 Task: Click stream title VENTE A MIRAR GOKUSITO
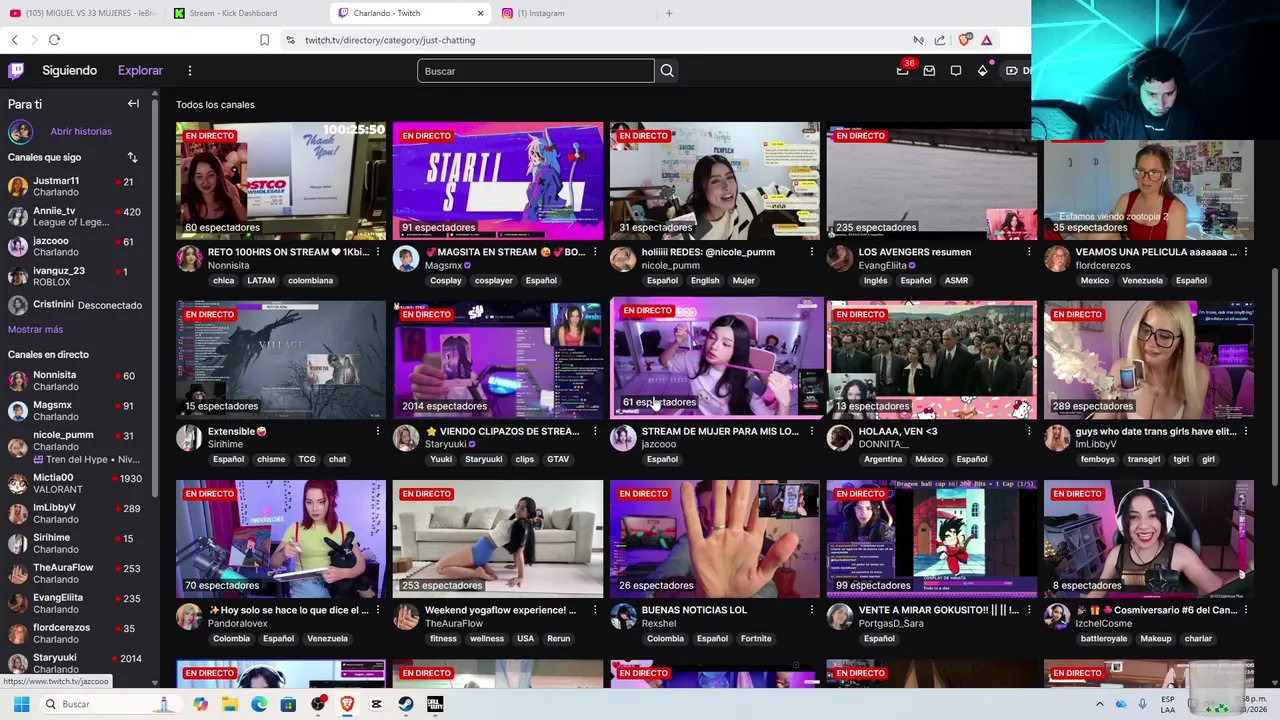click(938, 610)
